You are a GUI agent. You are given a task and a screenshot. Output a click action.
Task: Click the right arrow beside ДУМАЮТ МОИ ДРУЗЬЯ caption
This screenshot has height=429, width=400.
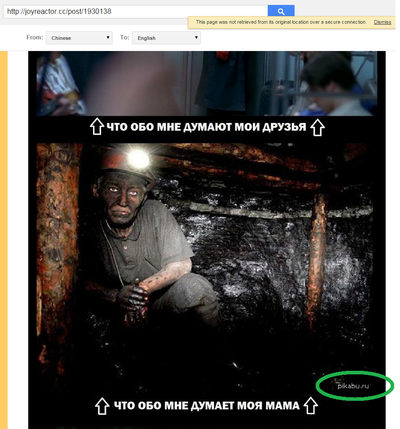point(317,127)
